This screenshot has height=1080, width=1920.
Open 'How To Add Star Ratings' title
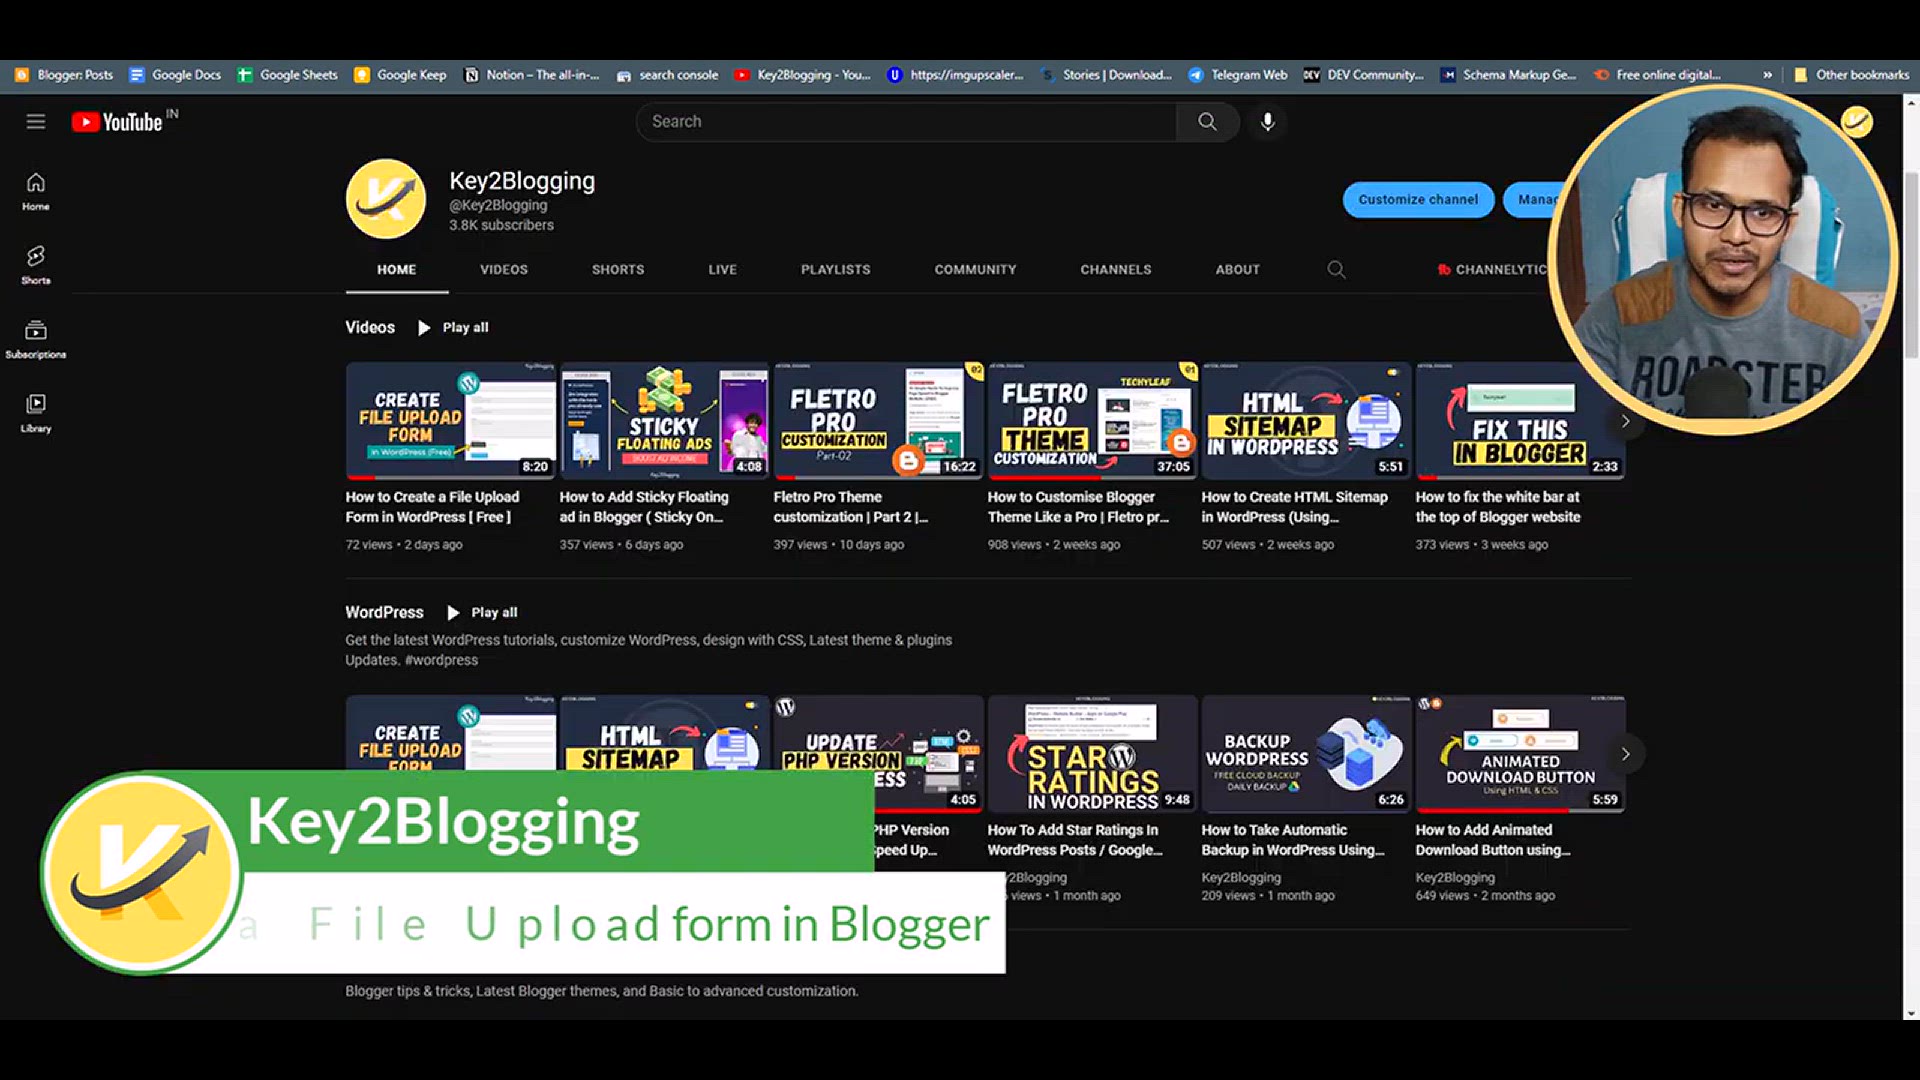pyautogui.click(x=1075, y=840)
